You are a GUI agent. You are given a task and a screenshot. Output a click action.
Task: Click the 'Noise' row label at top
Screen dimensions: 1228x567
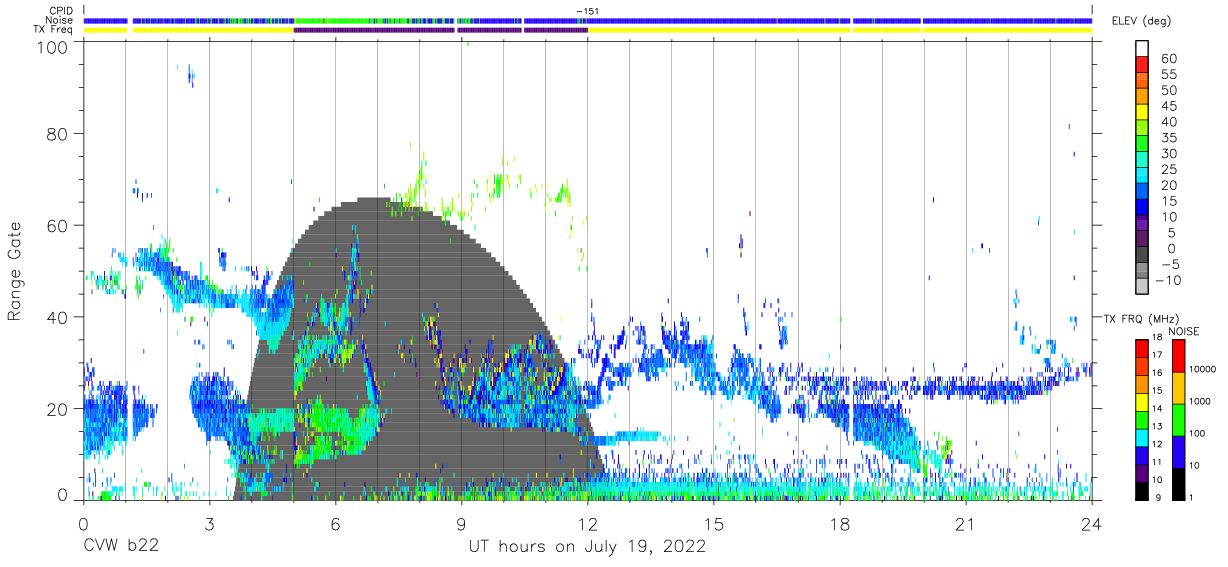(x=59, y=20)
